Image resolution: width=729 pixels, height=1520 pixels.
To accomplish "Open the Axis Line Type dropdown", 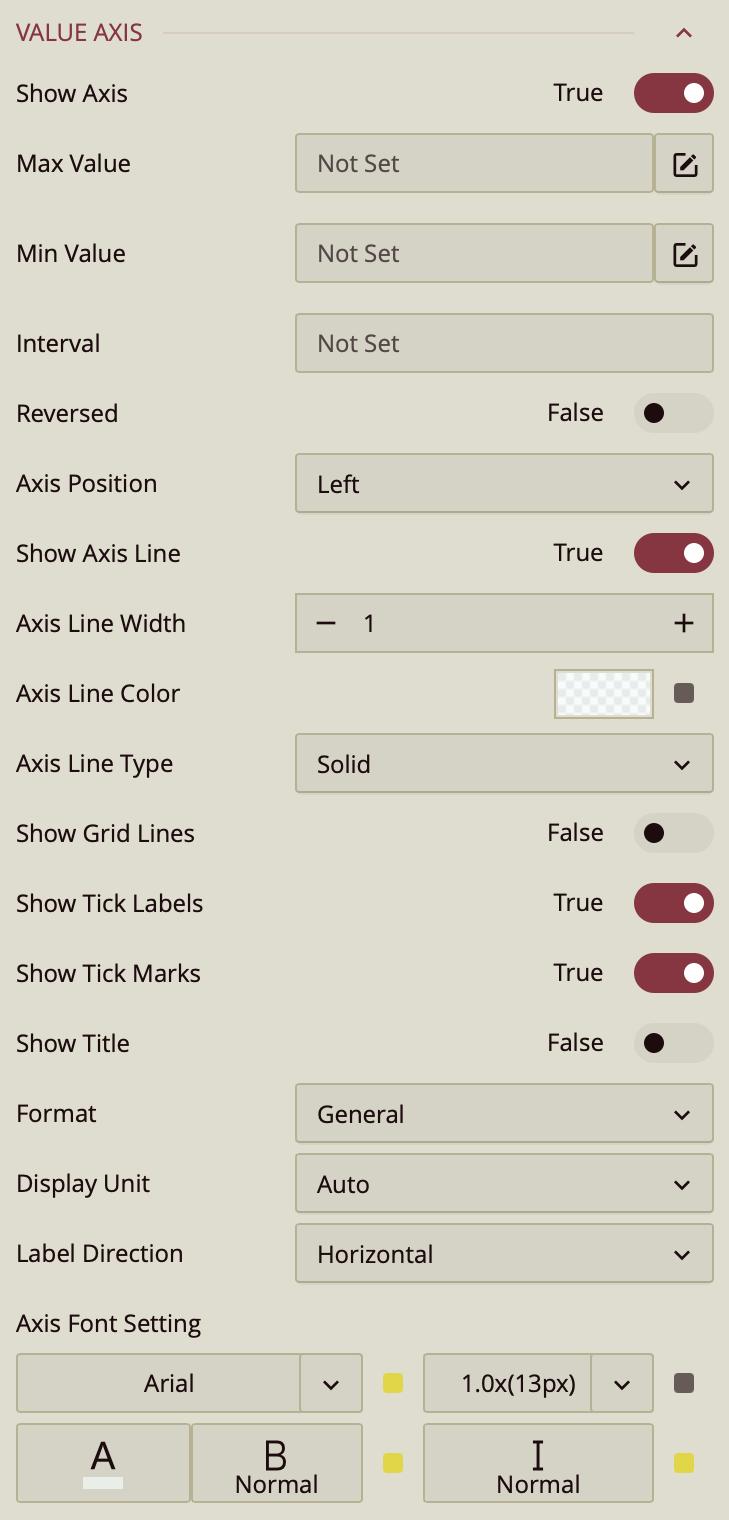I will point(504,764).
